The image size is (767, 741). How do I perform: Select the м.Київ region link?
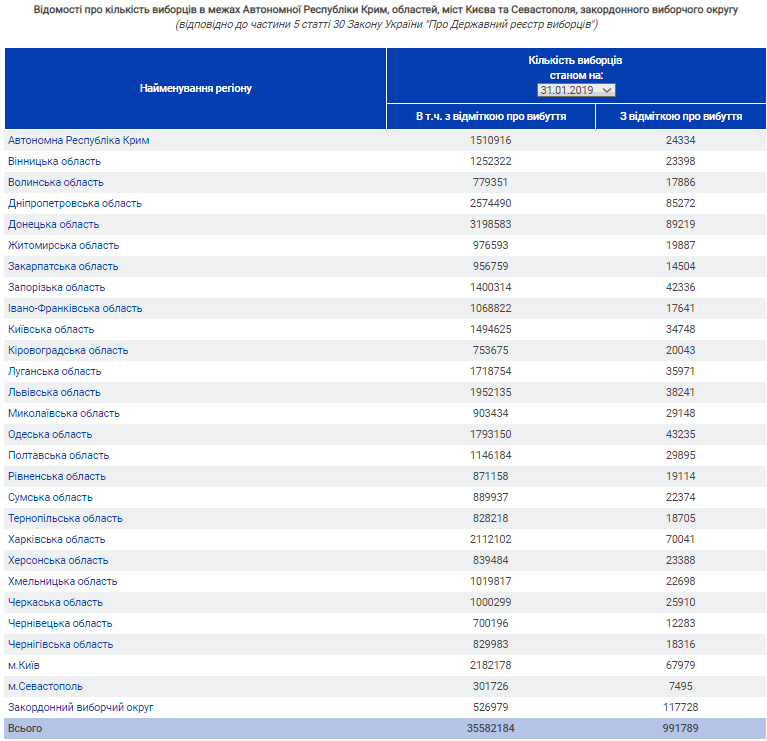coord(24,666)
